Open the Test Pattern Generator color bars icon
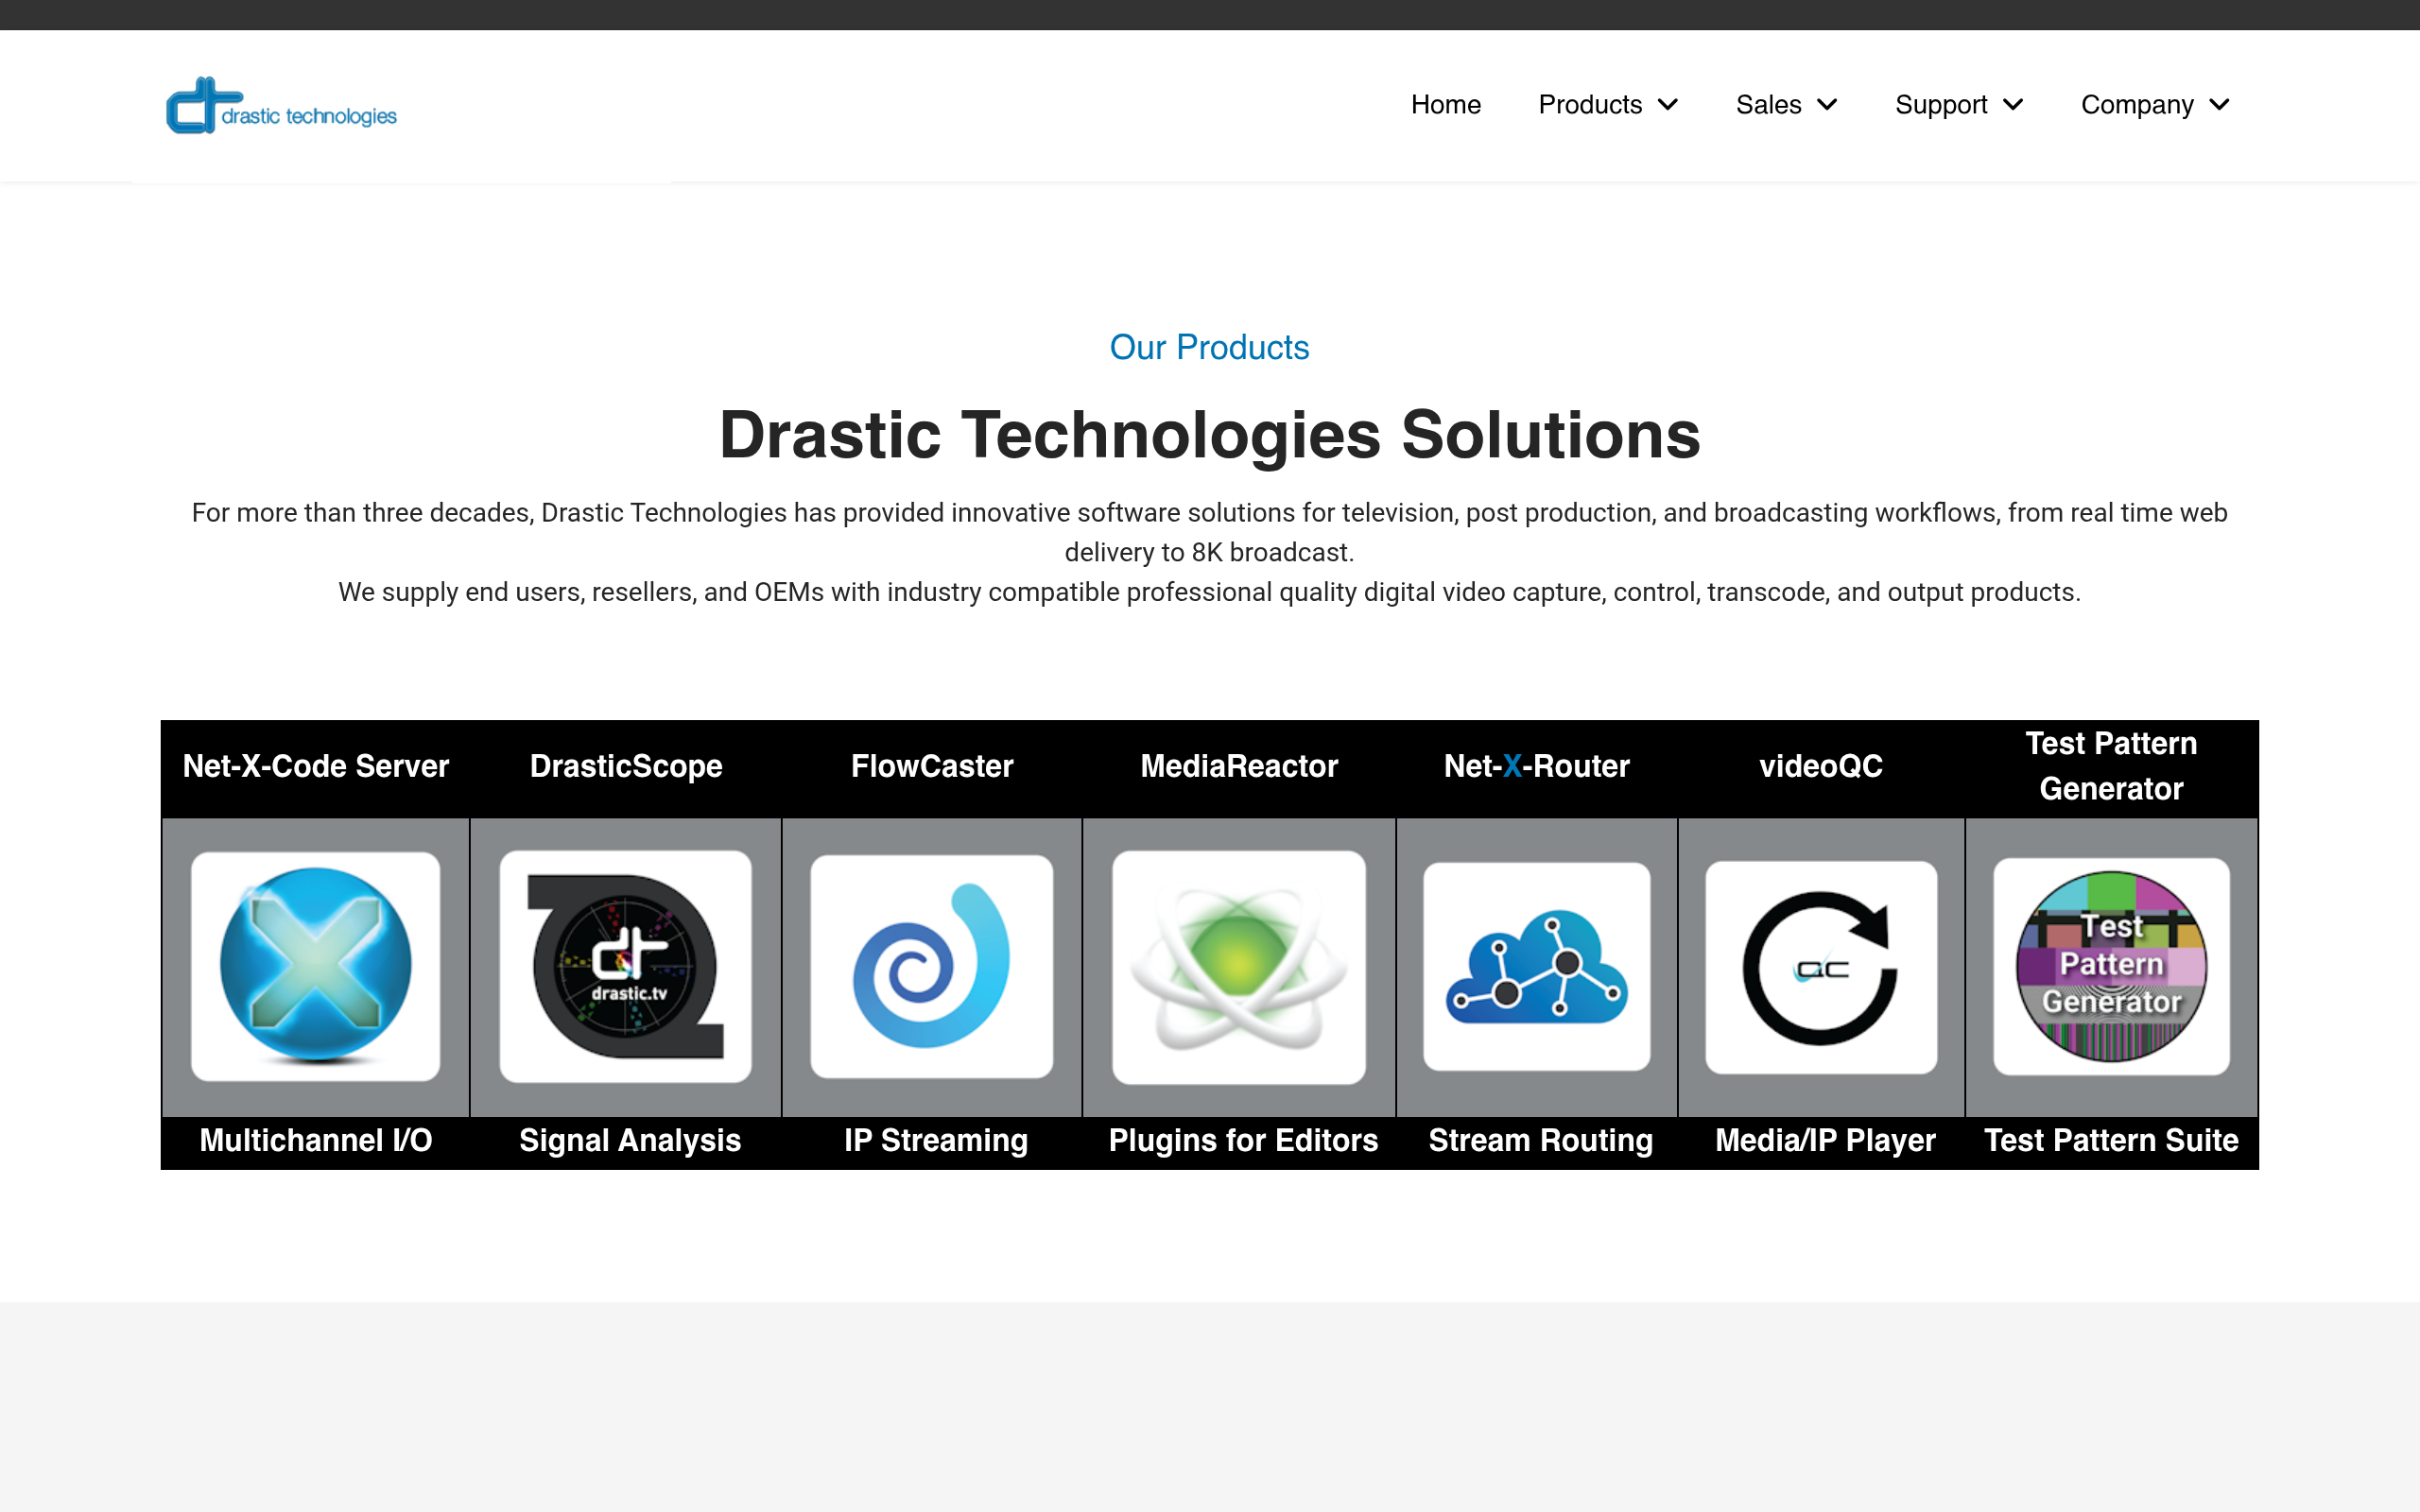Screen dimensions: 2420x1512 coord(2111,966)
